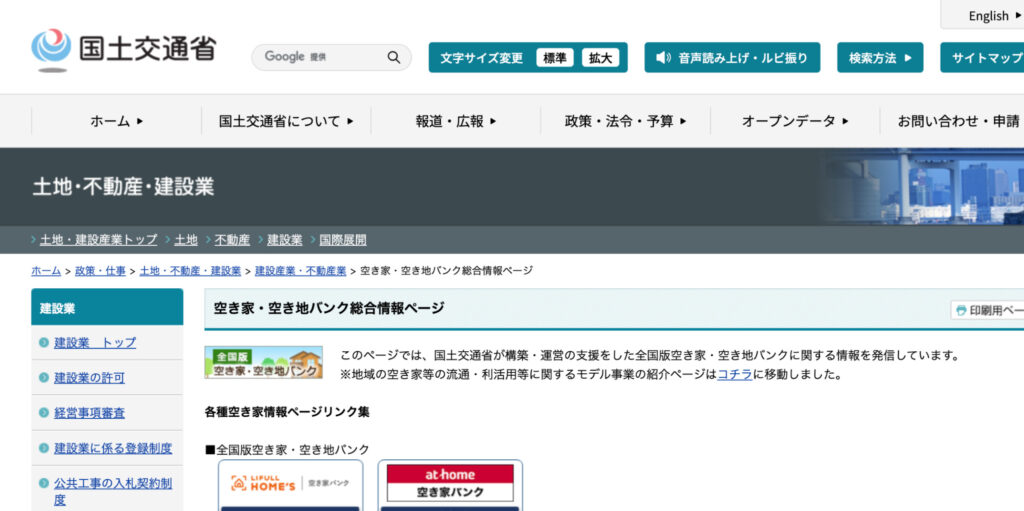Click the arrow after 検索方法
Viewport: 1024px width, 511px height.
click(908, 58)
